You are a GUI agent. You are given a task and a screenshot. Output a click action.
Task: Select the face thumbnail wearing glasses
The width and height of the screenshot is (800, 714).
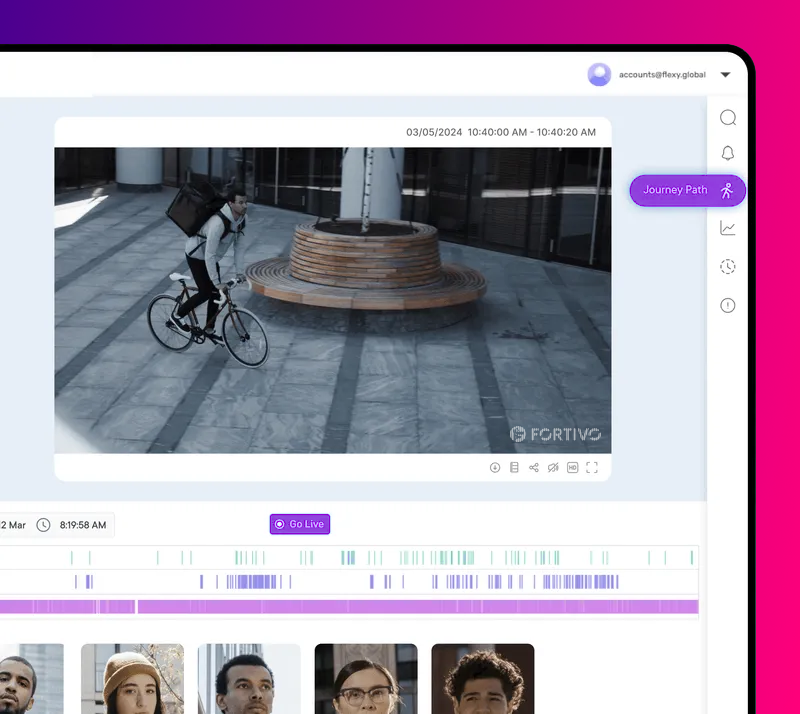coord(366,678)
